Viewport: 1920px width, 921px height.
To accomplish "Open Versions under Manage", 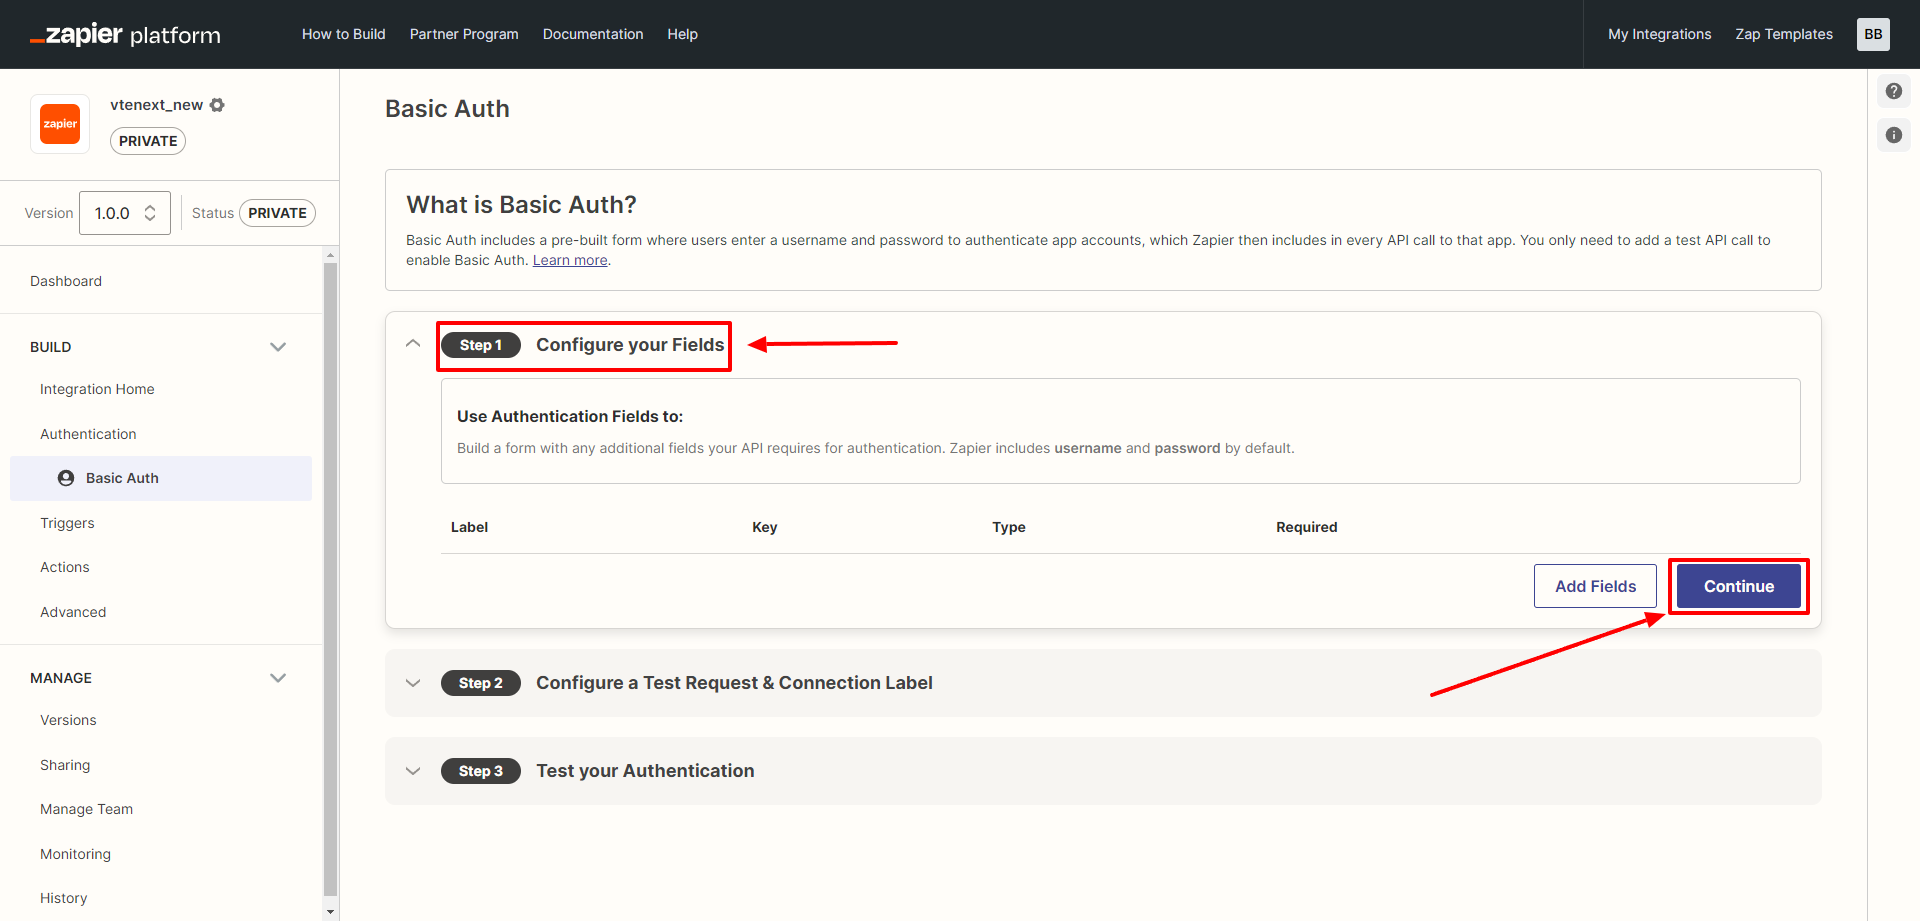I will click(68, 720).
